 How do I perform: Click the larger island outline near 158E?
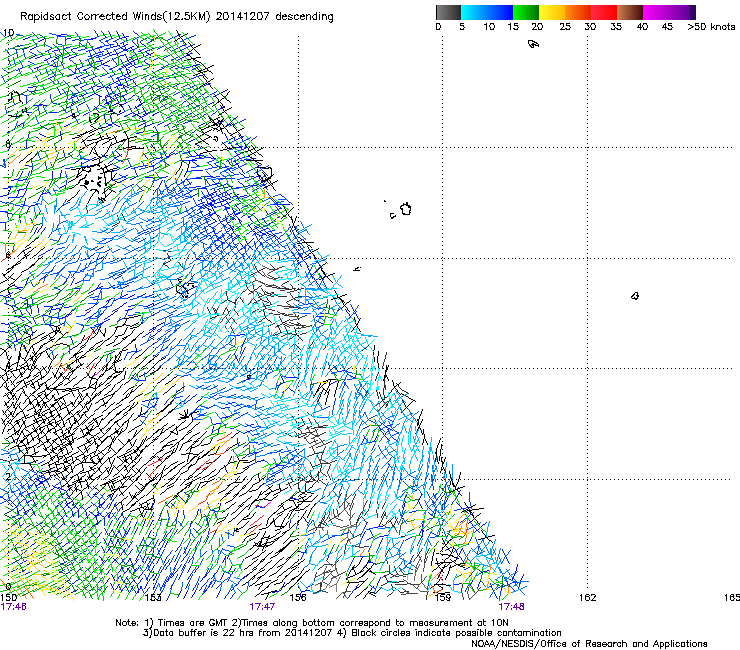406,209
